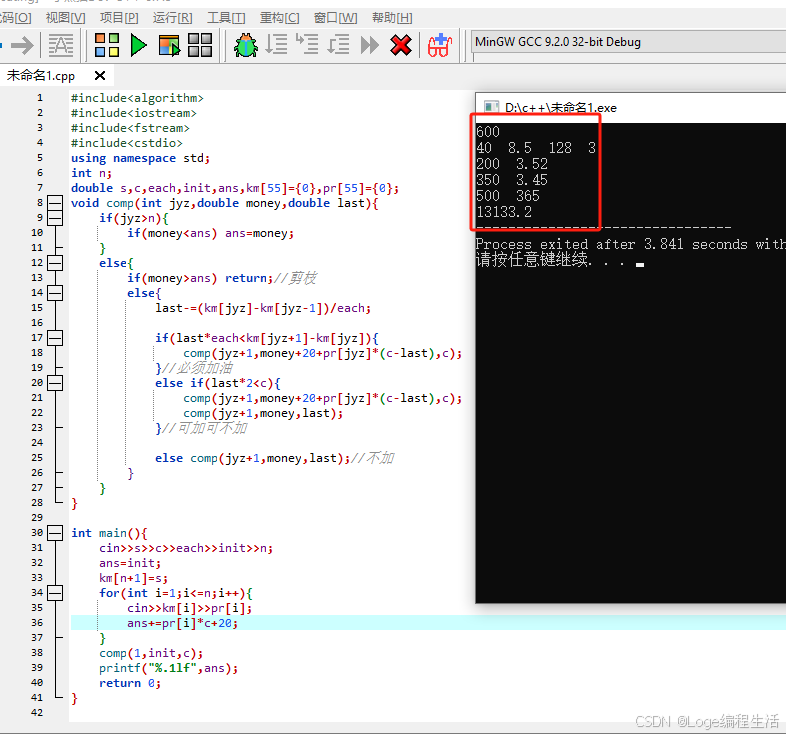The height and width of the screenshot is (735, 786).
Task: Click the forward navigation arrow icon
Action: tap(22, 46)
